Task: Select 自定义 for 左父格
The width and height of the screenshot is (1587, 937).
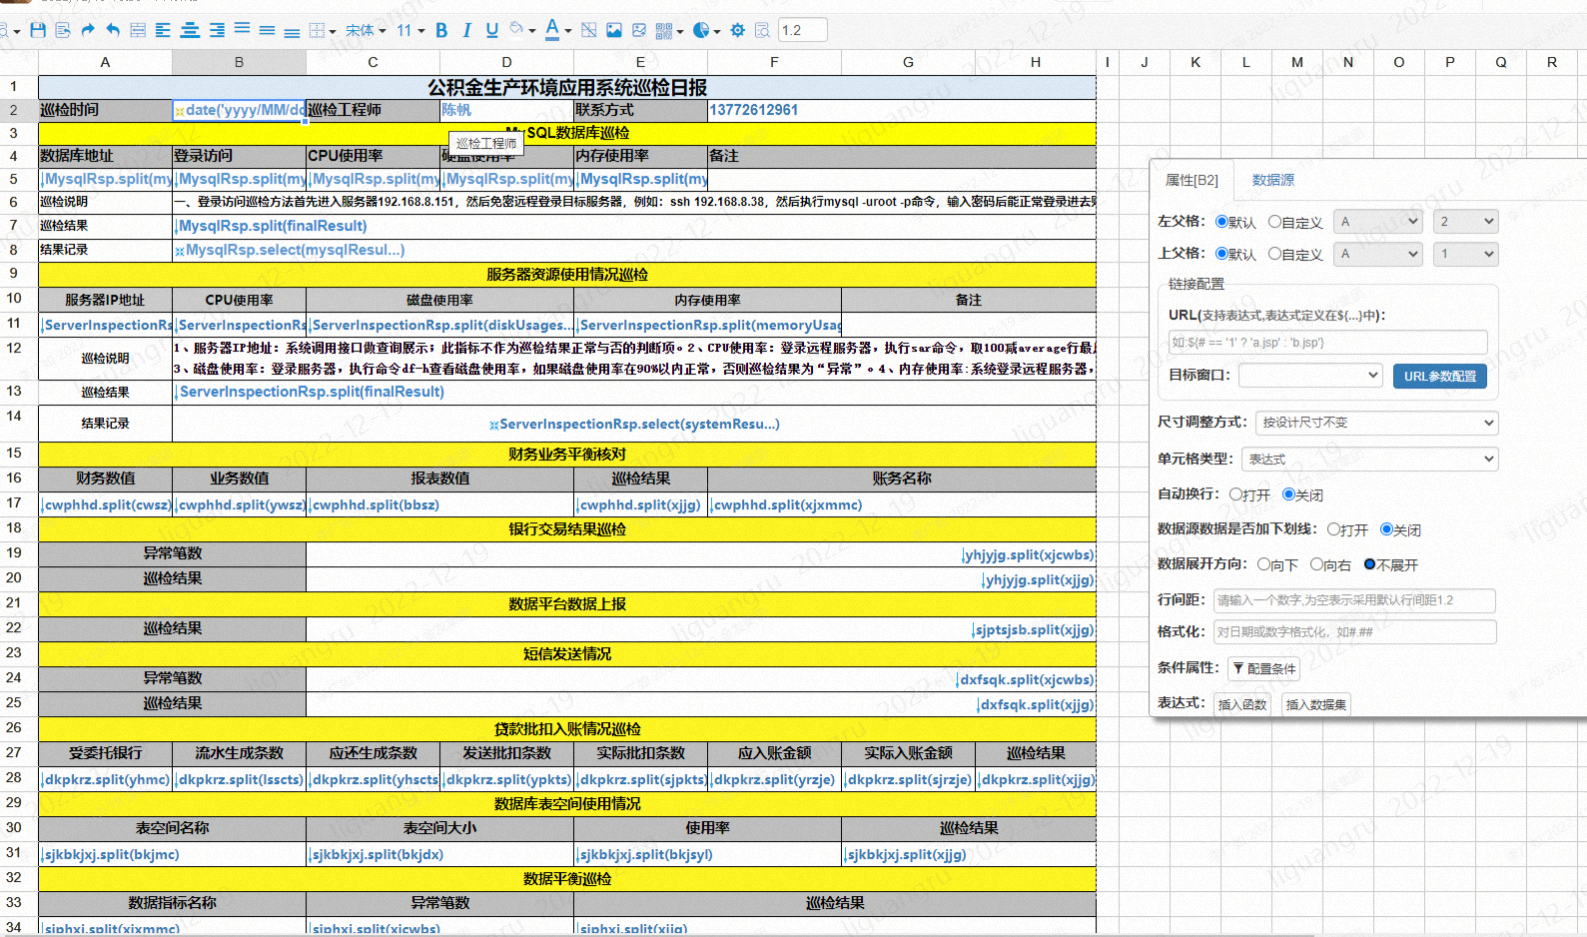Action: coord(1274,222)
